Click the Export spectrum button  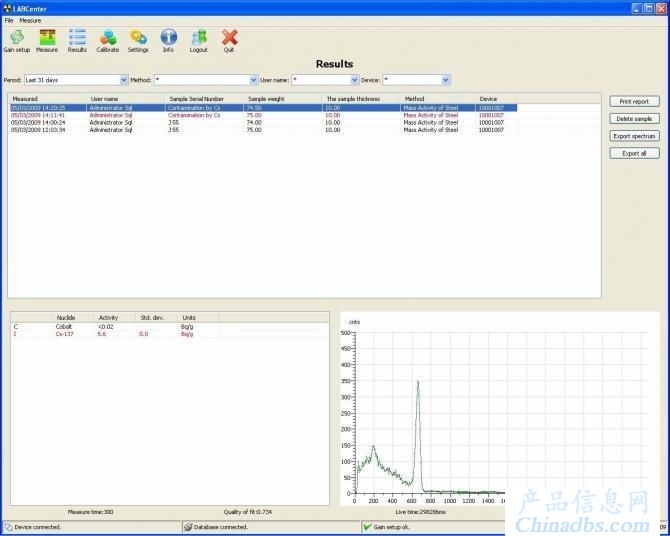[634, 136]
